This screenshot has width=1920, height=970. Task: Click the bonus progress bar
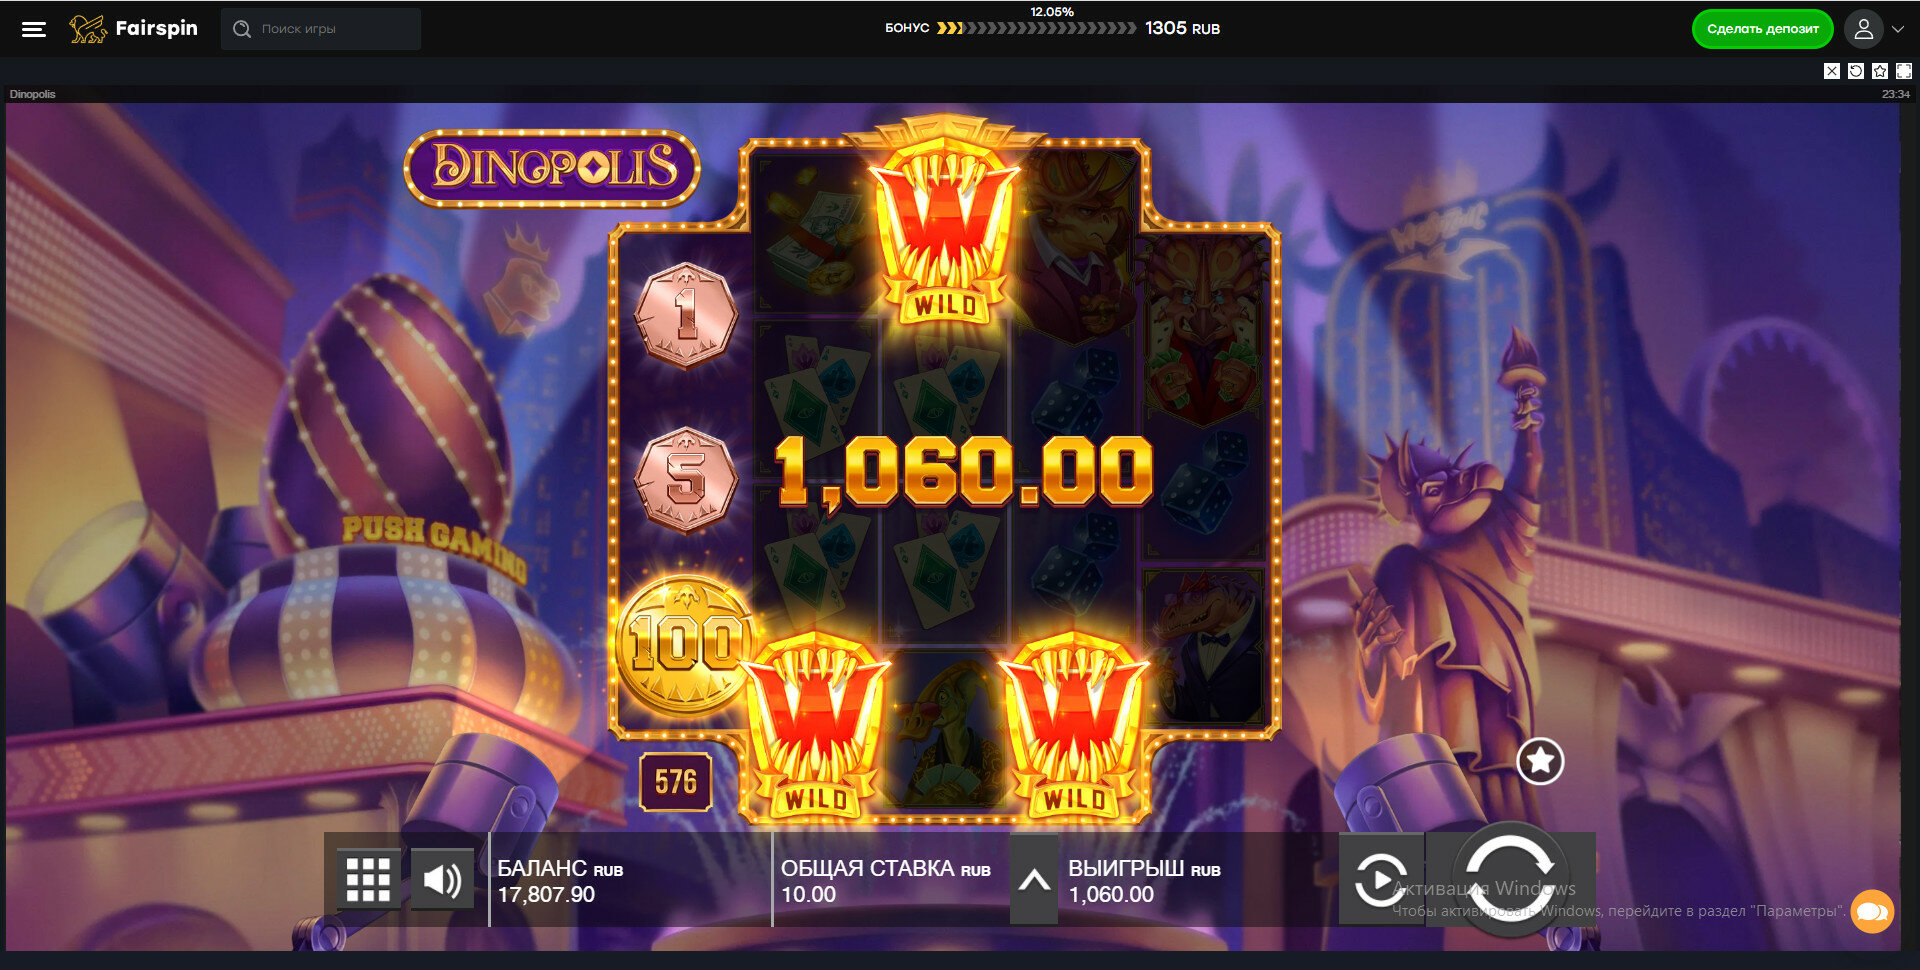[x=1036, y=28]
